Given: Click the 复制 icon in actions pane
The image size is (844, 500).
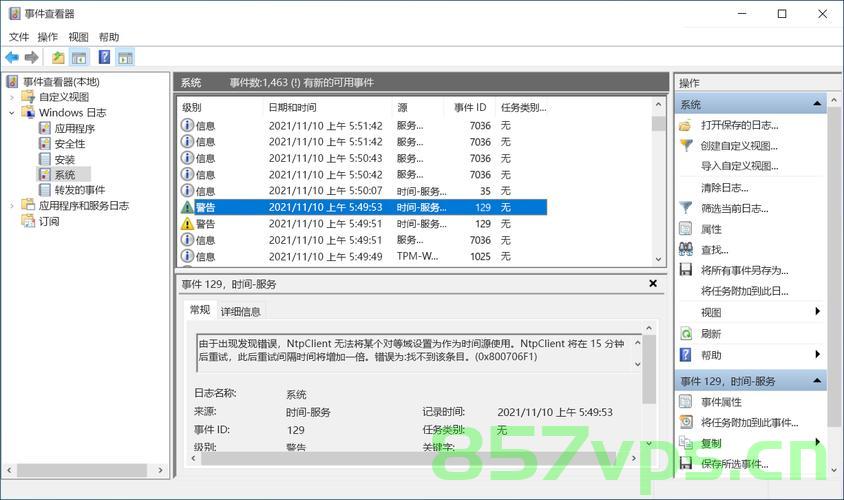Looking at the screenshot, I should pyautogui.click(x=686, y=443).
